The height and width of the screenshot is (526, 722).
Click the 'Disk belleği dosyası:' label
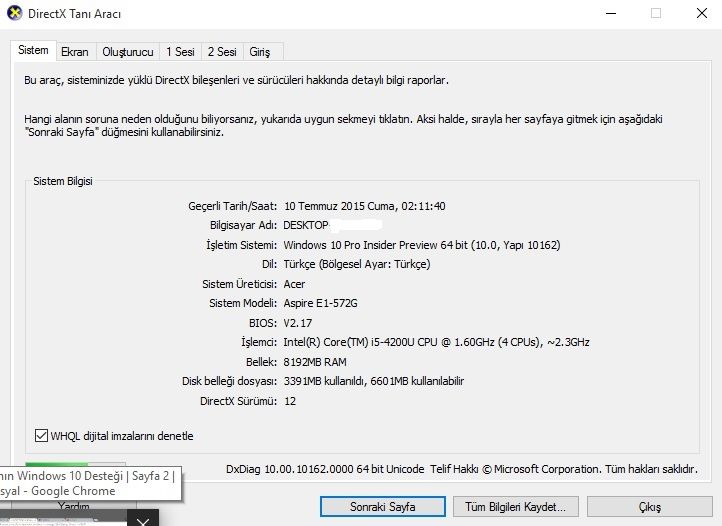tap(229, 381)
